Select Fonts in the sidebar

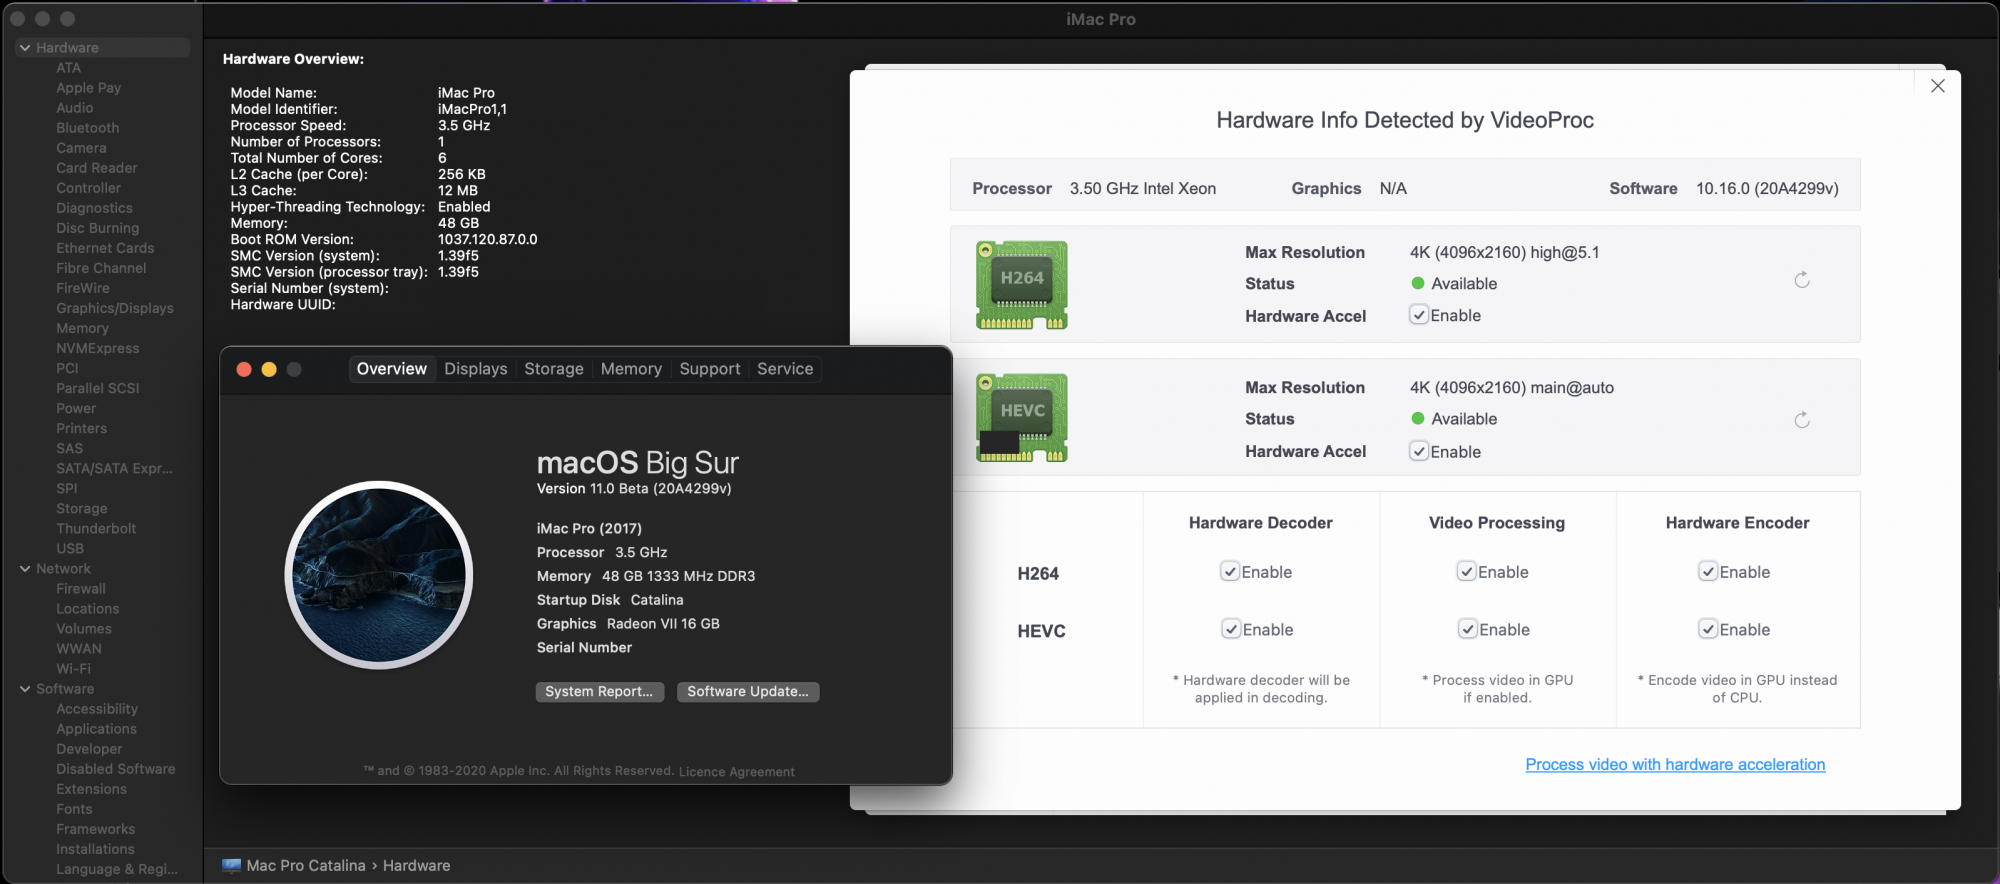pos(74,809)
